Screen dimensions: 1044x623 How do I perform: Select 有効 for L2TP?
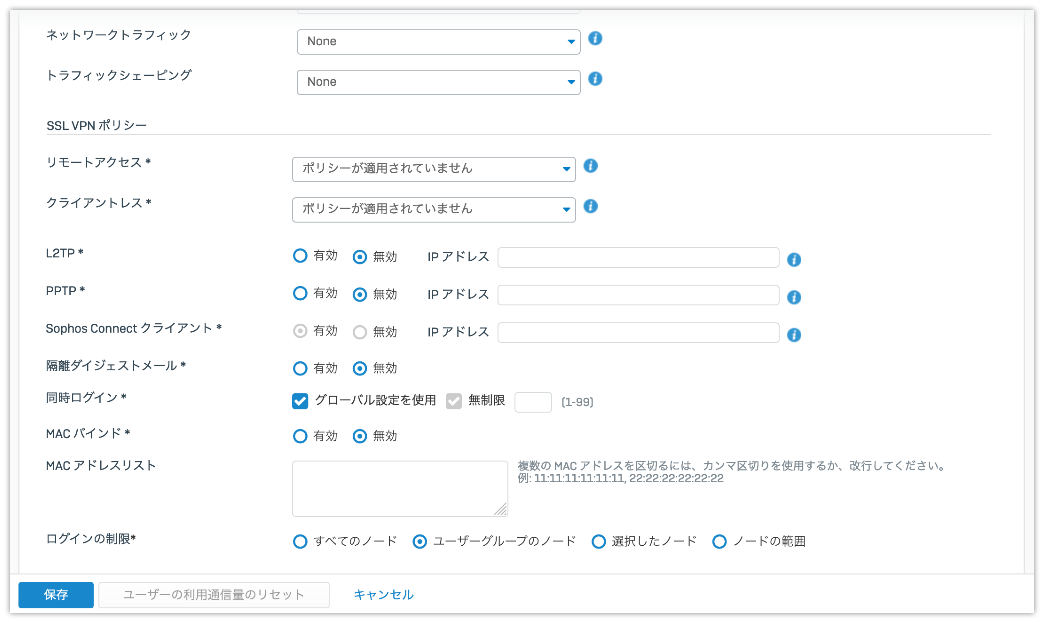click(300, 256)
